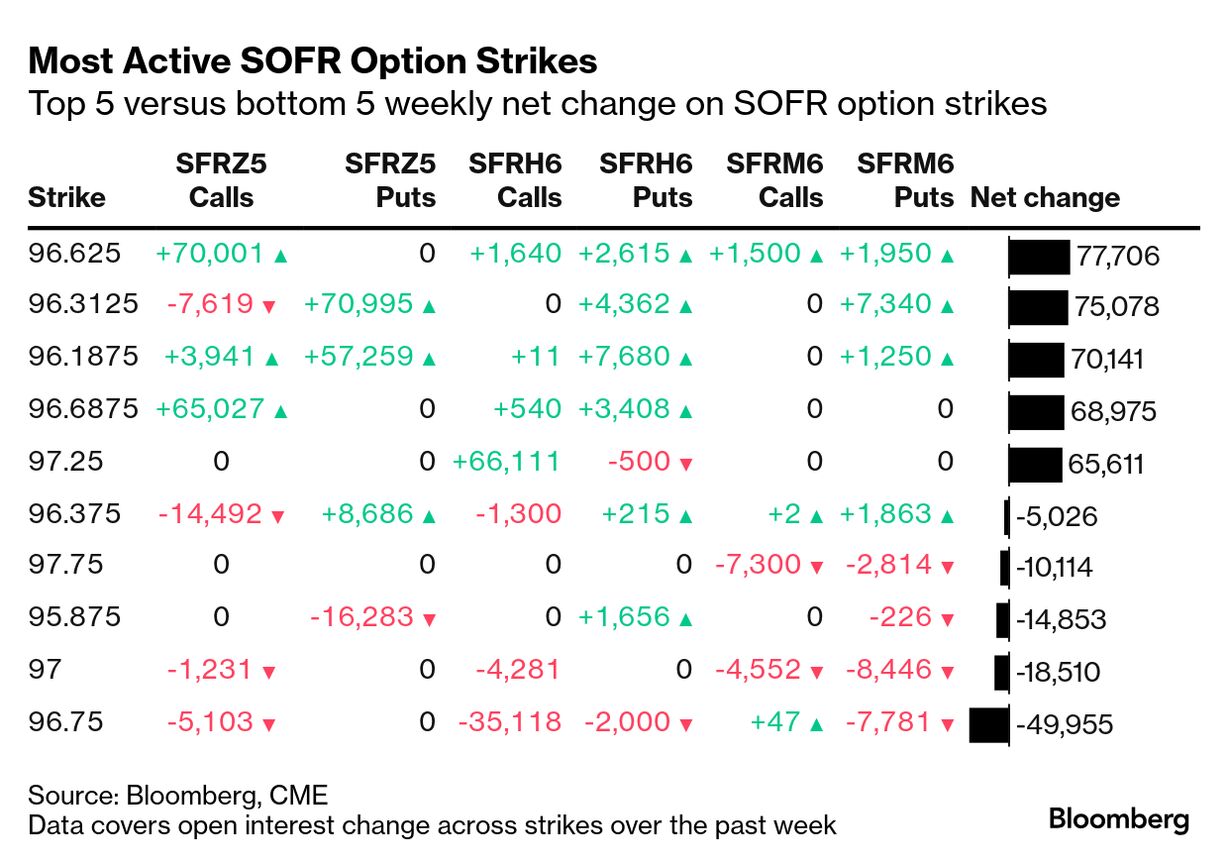Click the SFRZ5 Calls column header
This screenshot has width=1228, height=864.
pos(221,180)
